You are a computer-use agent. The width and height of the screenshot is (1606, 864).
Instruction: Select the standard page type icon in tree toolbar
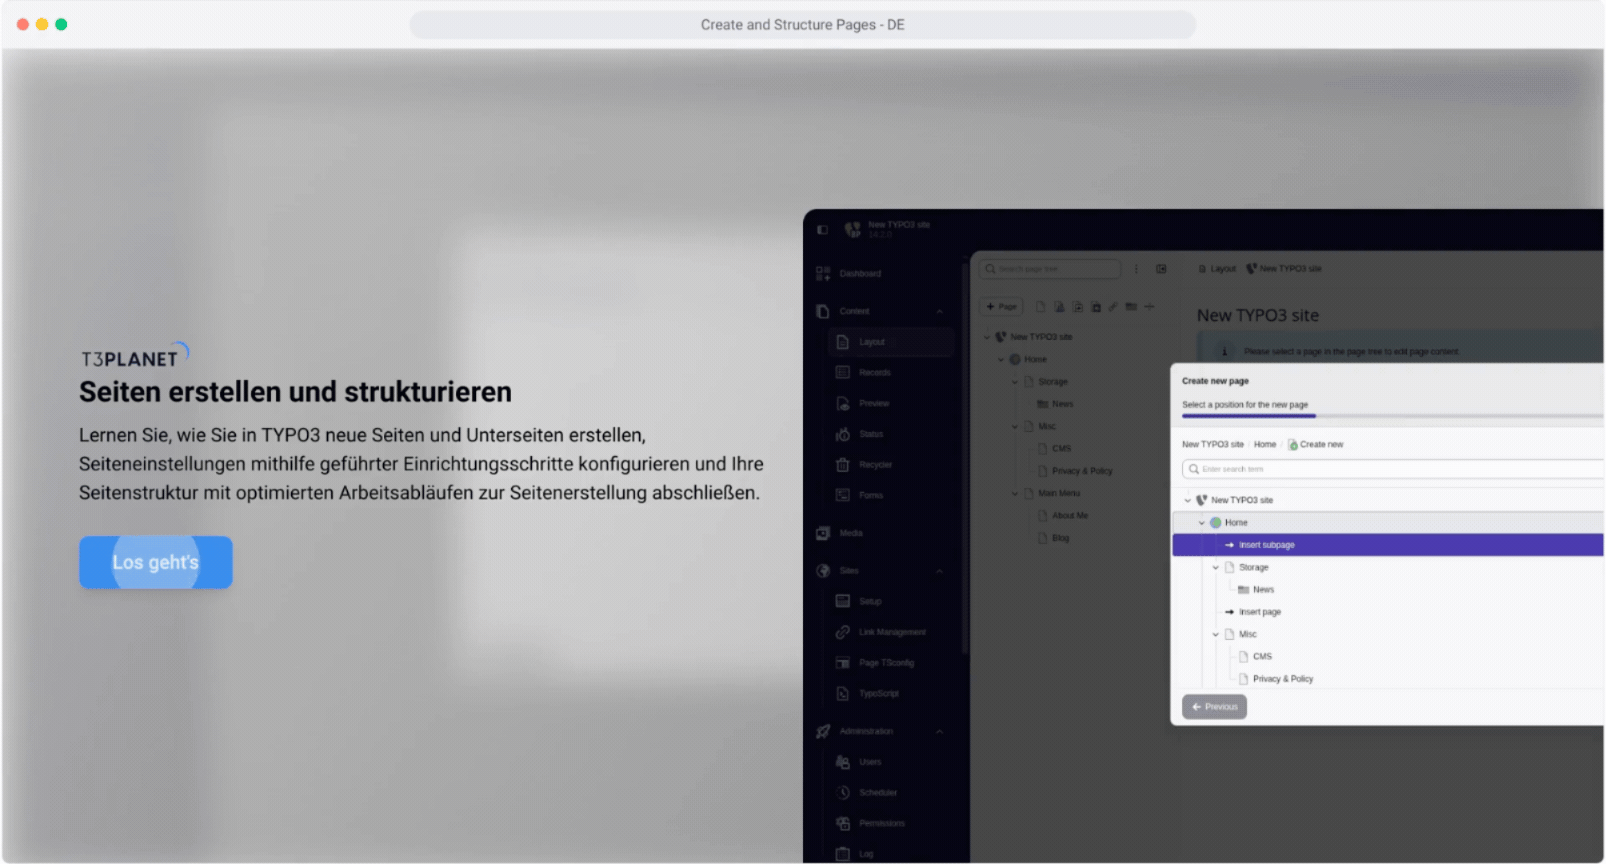point(1040,307)
